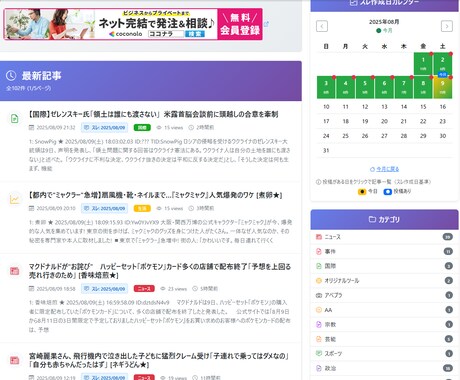
Task: Click the 無料会員登録 banner button
Action: click(240, 24)
